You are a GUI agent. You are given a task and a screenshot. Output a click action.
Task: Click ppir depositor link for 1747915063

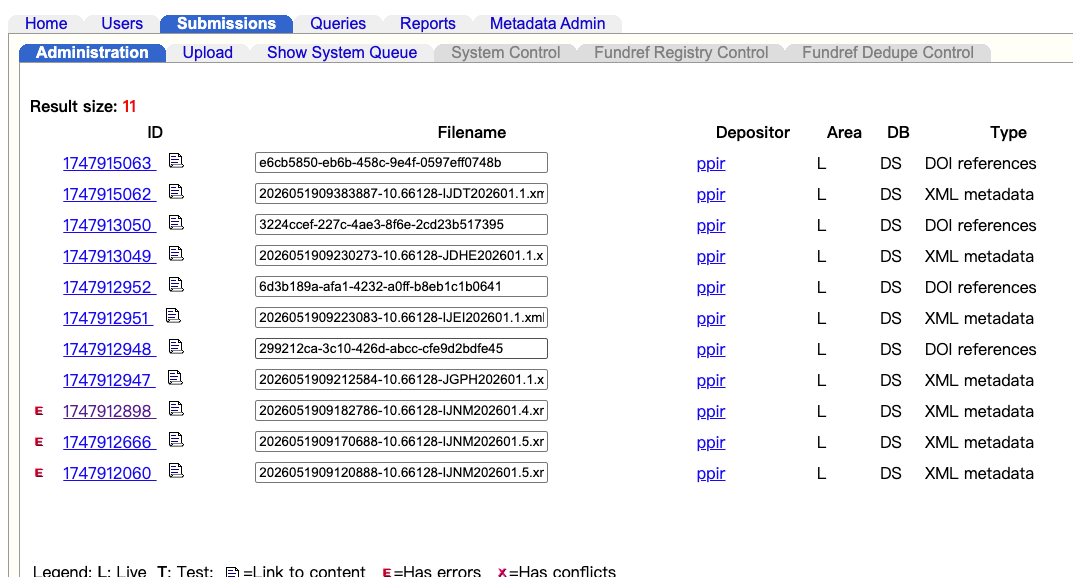pos(711,164)
